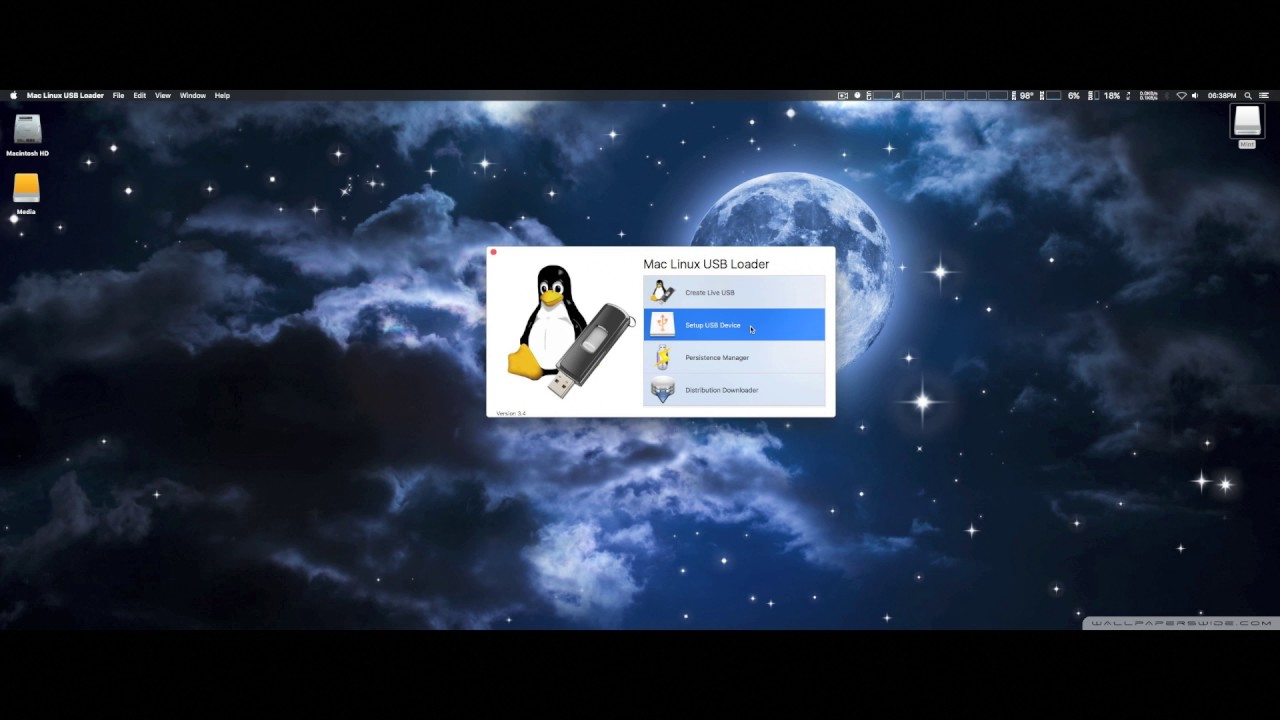Viewport: 1280px width, 720px height.
Task: Open the Distribution Downloader option
Action: tap(734, 390)
